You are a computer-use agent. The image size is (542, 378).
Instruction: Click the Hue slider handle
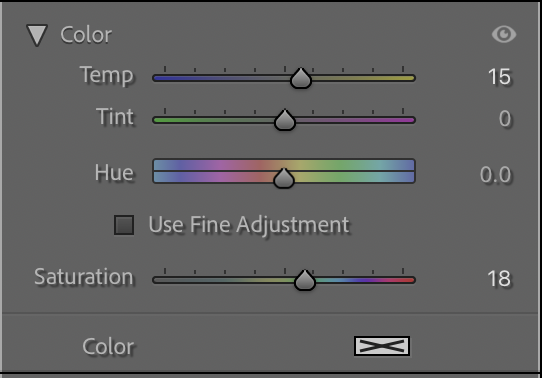pyautogui.click(x=284, y=178)
